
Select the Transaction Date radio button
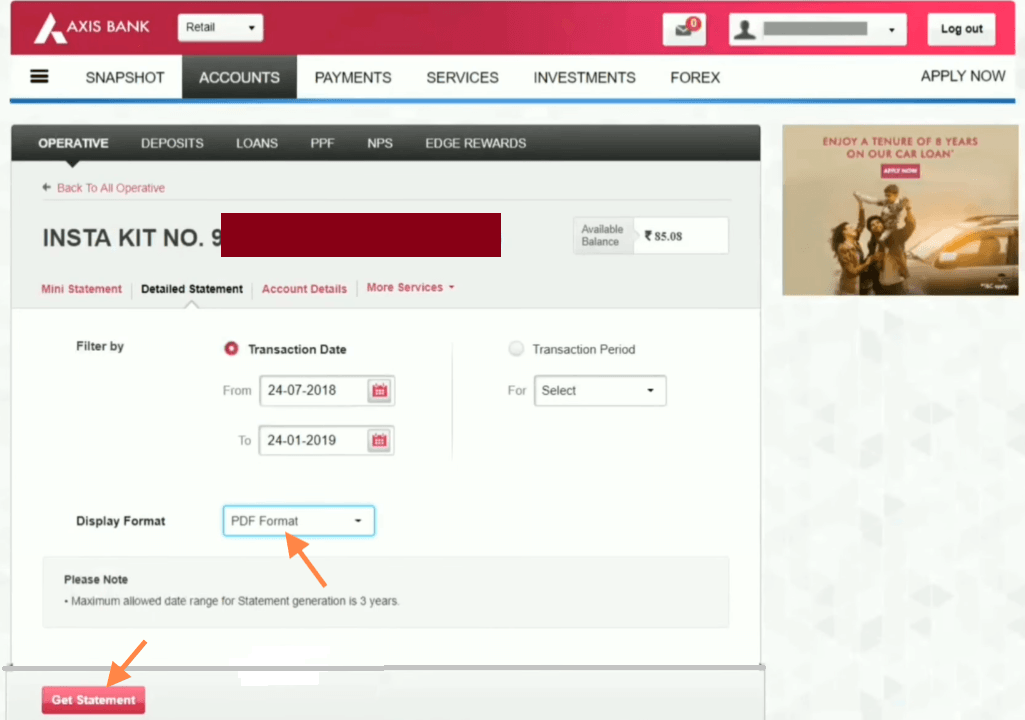click(x=231, y=349)
